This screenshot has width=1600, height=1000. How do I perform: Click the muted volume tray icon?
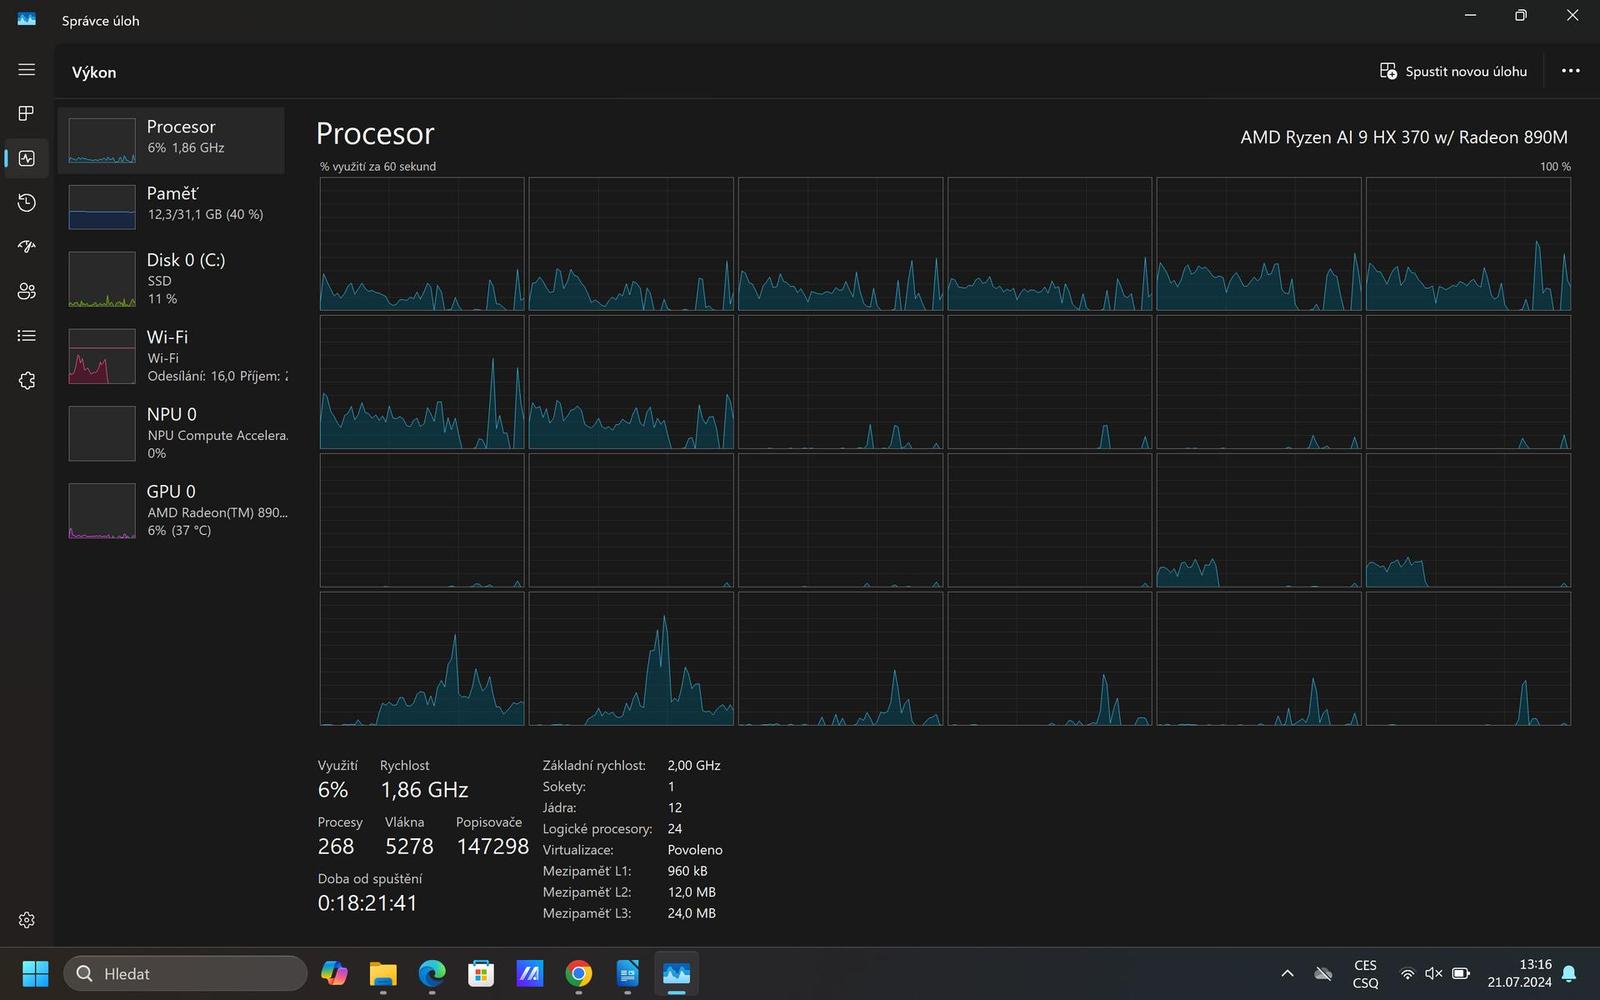1433,973
